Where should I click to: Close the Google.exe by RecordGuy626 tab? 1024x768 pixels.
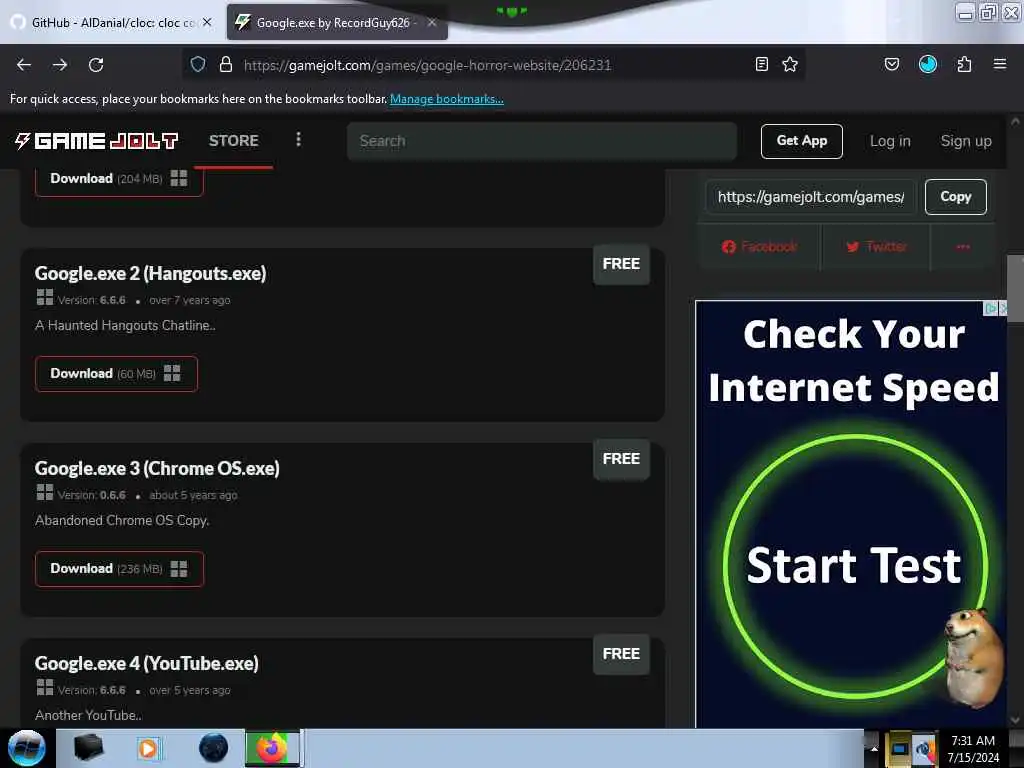pyautogui.click(x=432, y=22)
